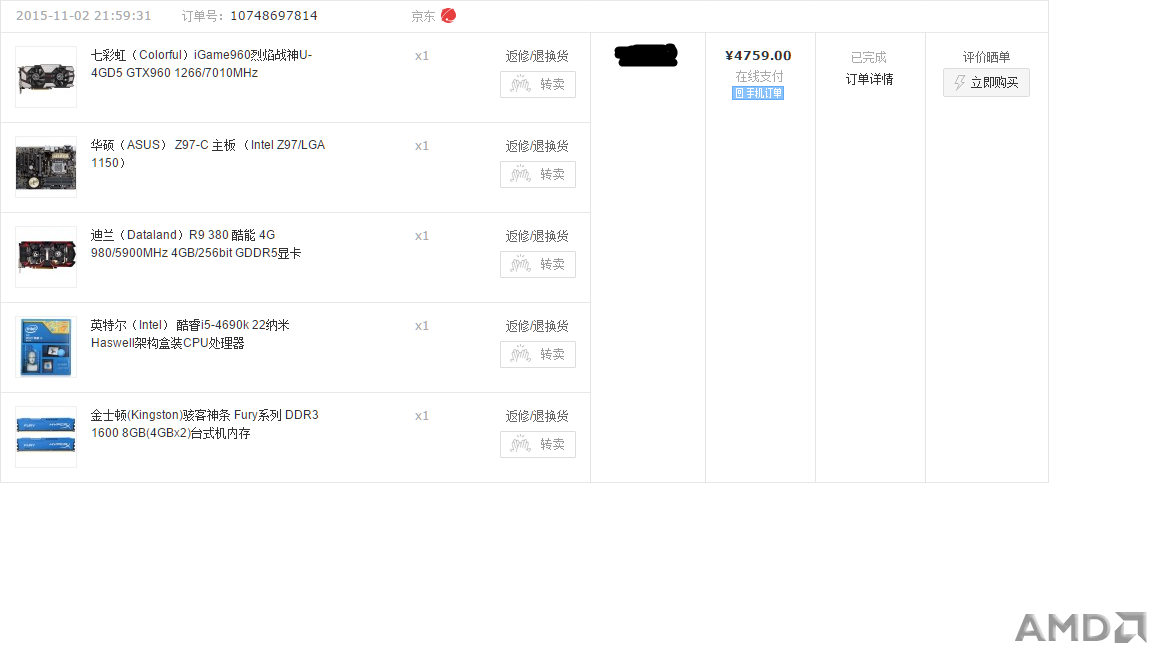Click 转卖 button for the Intel i5-4690k

pos(538,355)
